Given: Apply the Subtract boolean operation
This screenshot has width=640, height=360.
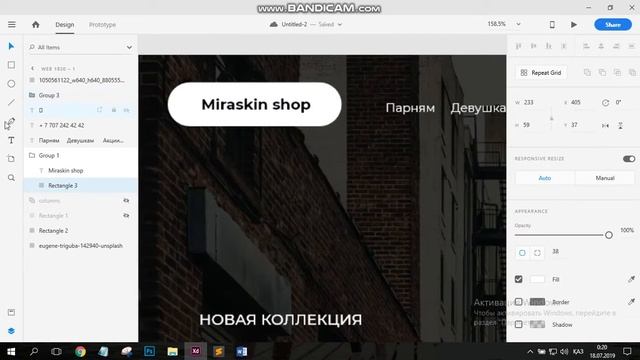Looking at the screenshot, I should (602, 73).
